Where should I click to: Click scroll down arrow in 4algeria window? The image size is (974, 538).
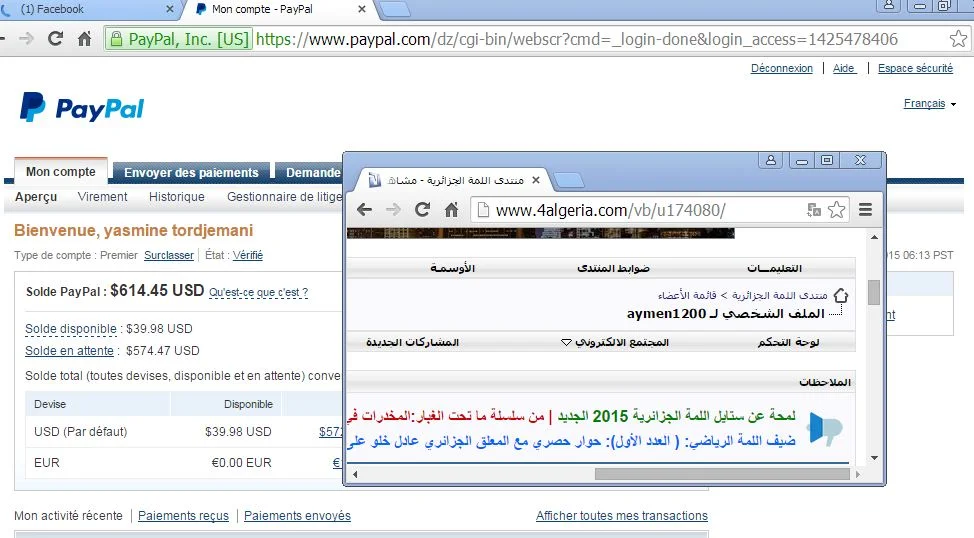(874, 458)
